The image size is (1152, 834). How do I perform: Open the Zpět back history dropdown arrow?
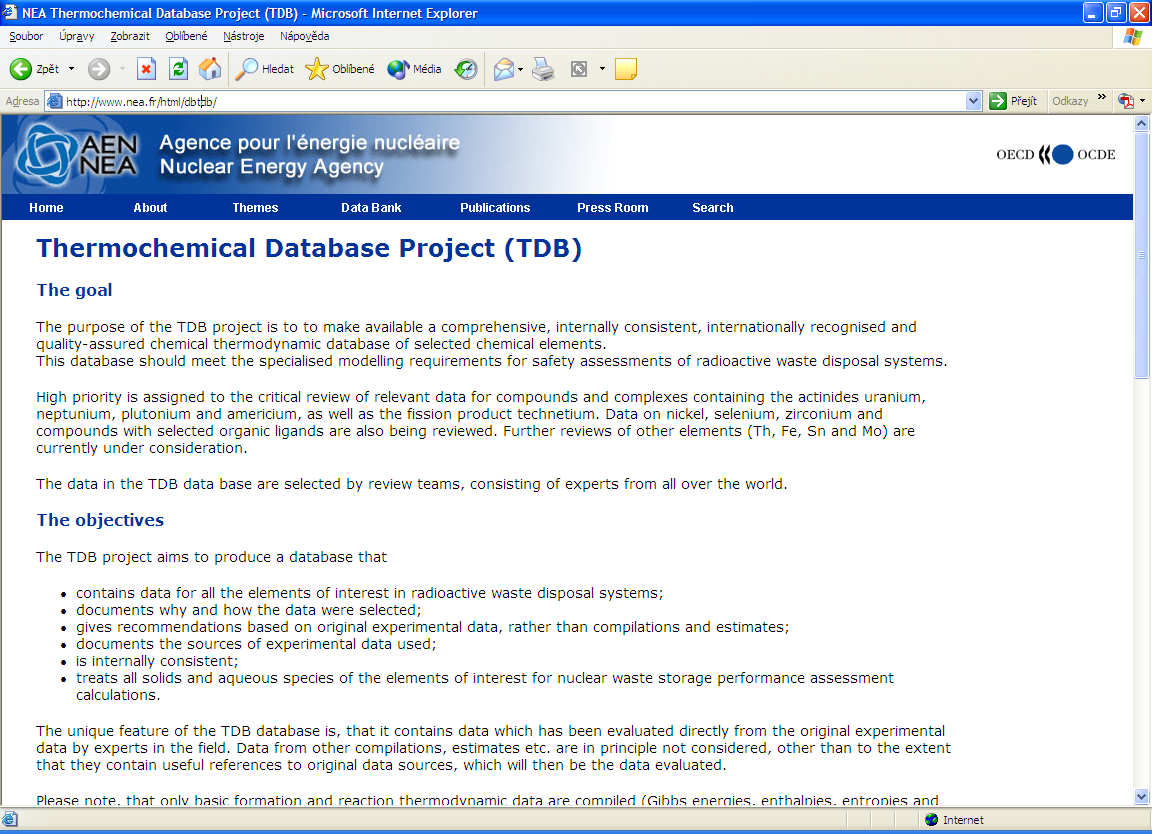tap(71, 69)
